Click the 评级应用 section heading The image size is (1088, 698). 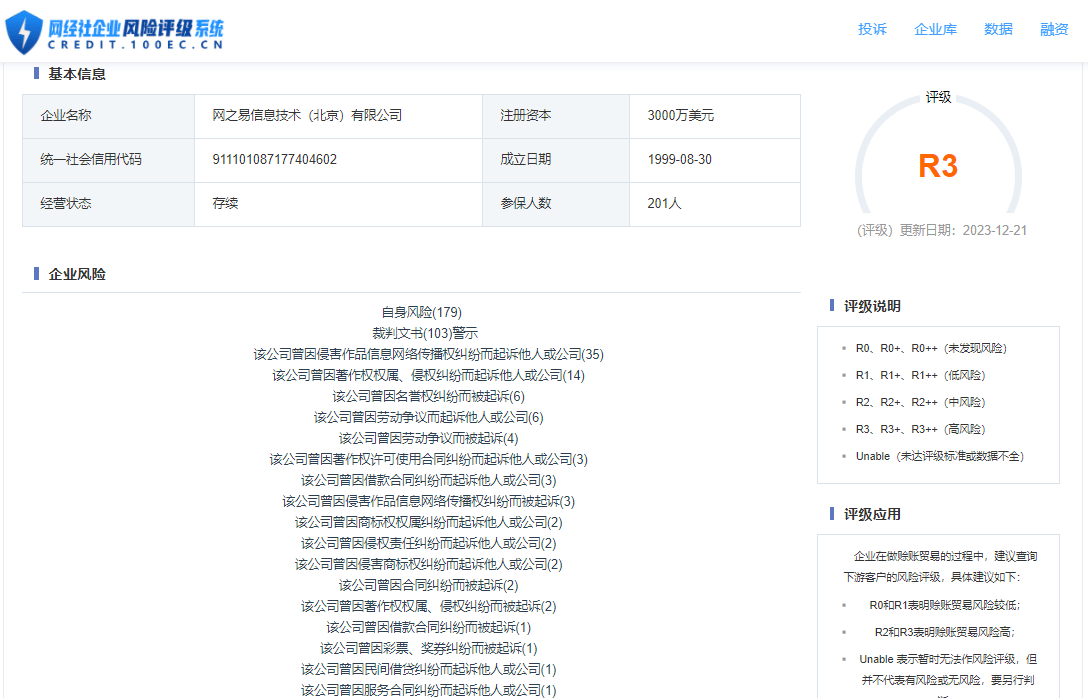tap(872, 514)
